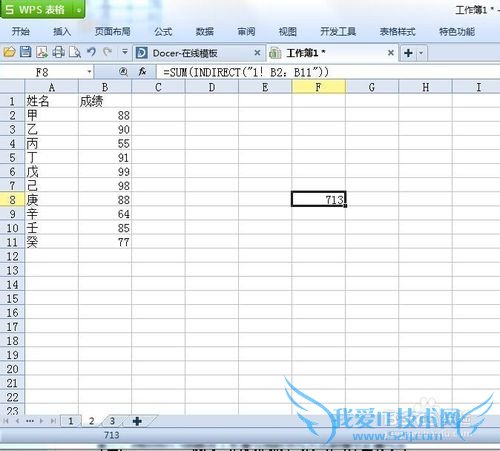Click cell B1 containing 成绩
The width and height of the screenshot is (500, 451).
pos(105,101)
